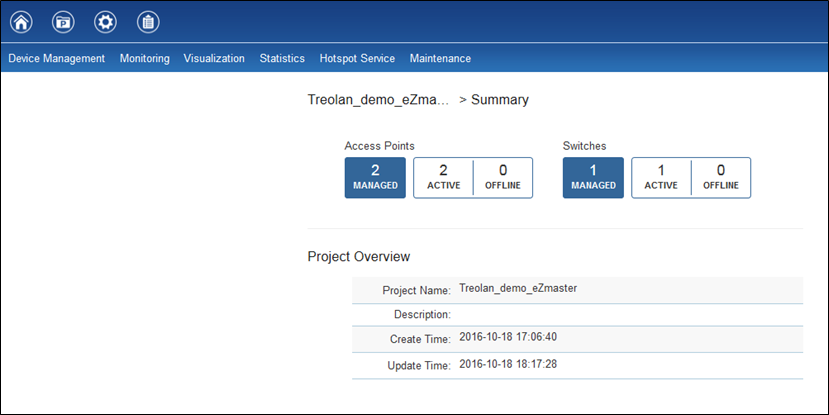The width and height of the screenshot is (829, 415).
Task: Click update time value 2016-10-18 18:17:28
Action: pyautogui.click(x=508, y=364)
